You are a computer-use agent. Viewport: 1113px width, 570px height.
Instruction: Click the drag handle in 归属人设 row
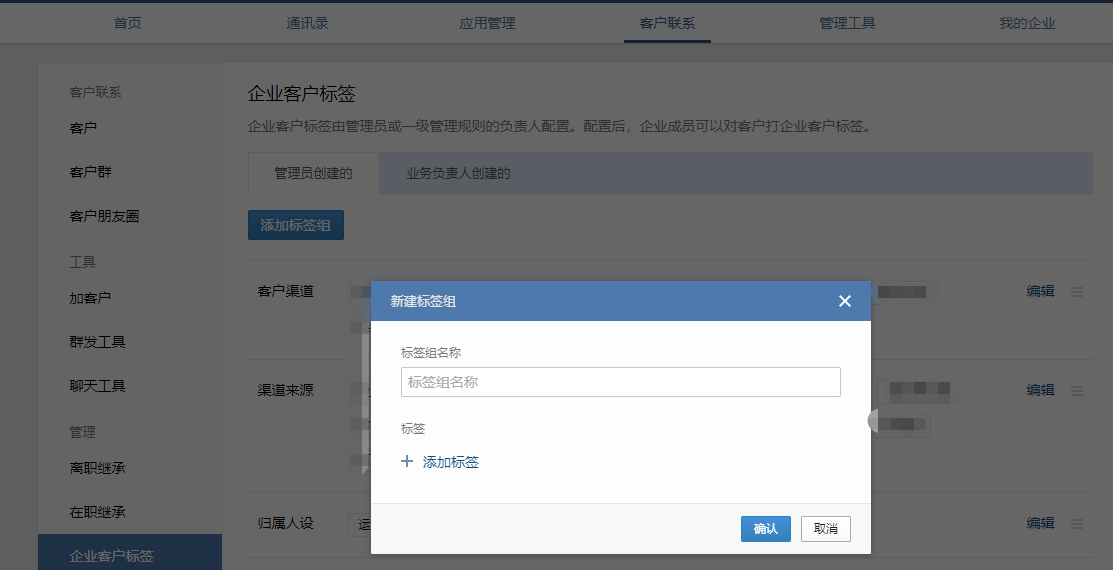pos(1077,523)
